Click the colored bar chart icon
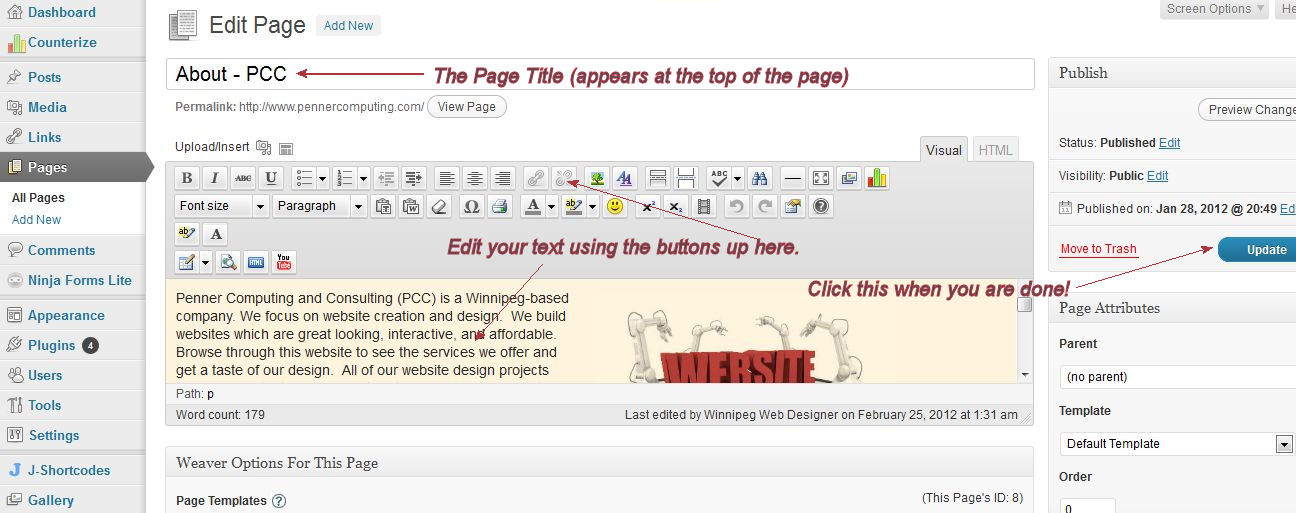This screenshot has width=1296, height=513. [877, 179]
